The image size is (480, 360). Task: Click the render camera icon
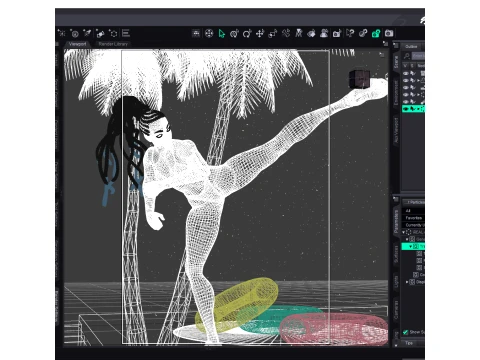389,34
